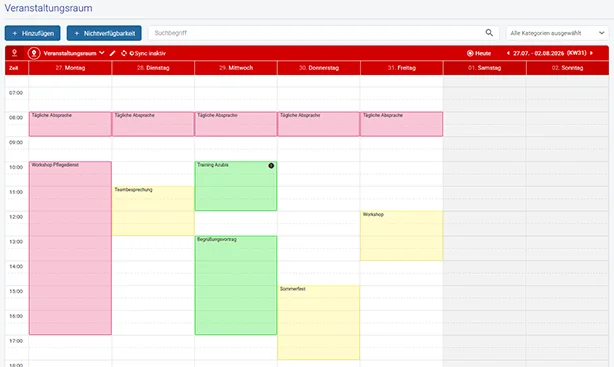Open the Alle Kategorien ausgewählt dropdown
This screenshot has height=367, width=614.
click(x=557, y=33)
